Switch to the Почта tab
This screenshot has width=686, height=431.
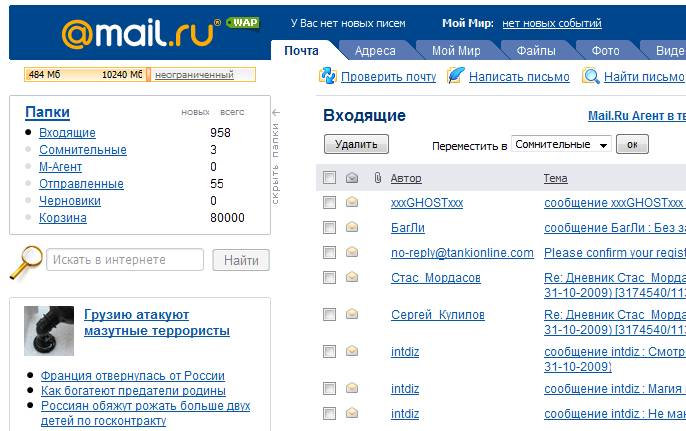301,51
